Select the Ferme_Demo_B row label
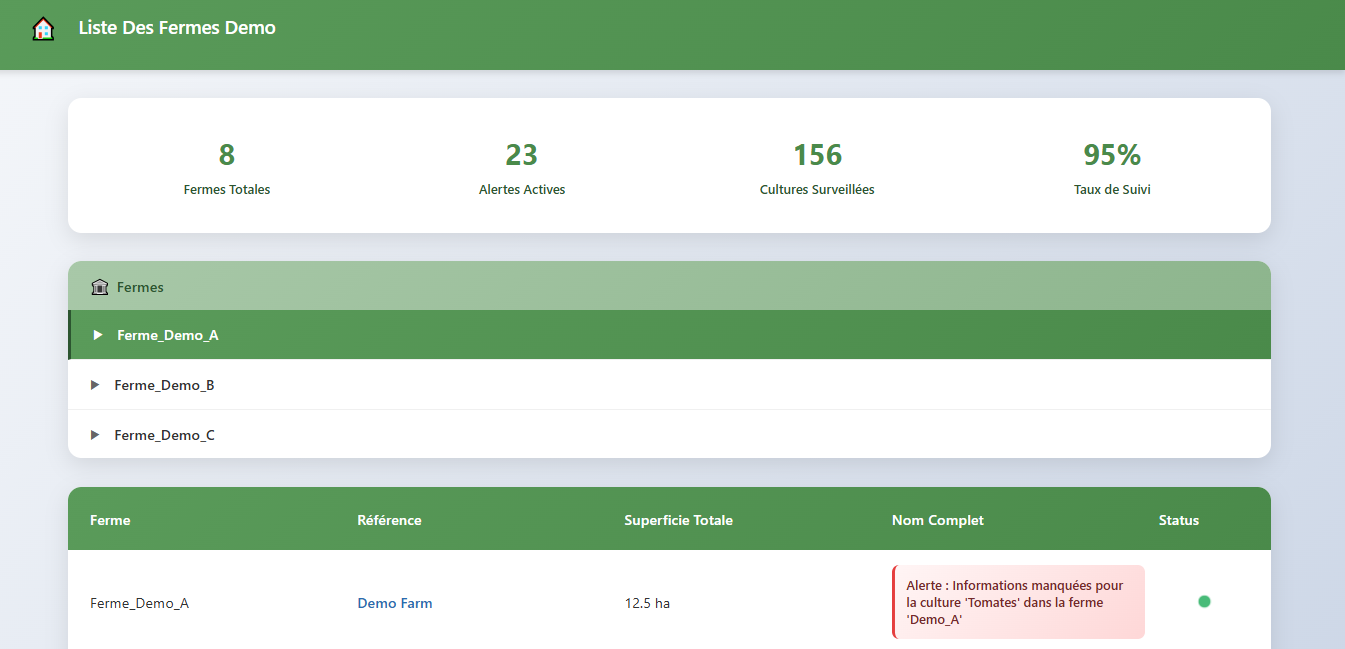This screenshot has height=649, width=1345. [164, 385]
